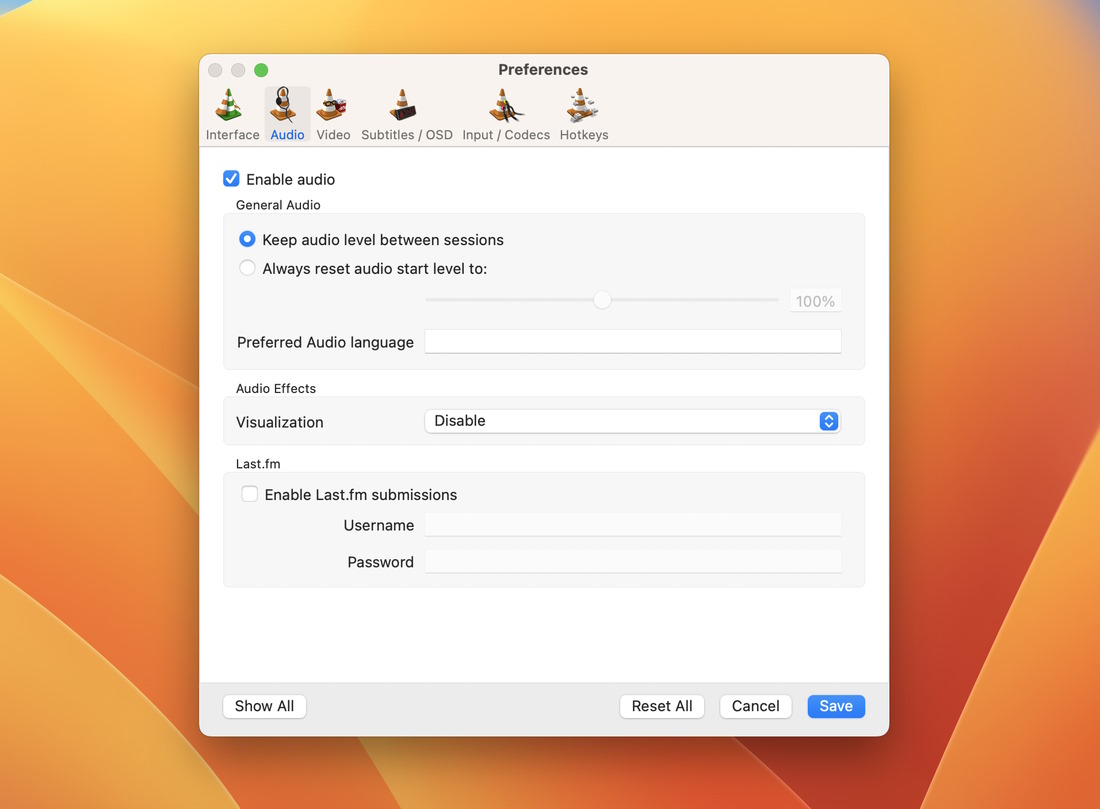Cancel the preferences dialog
The height and width of the screenshot is (809, 1100).
755,706
